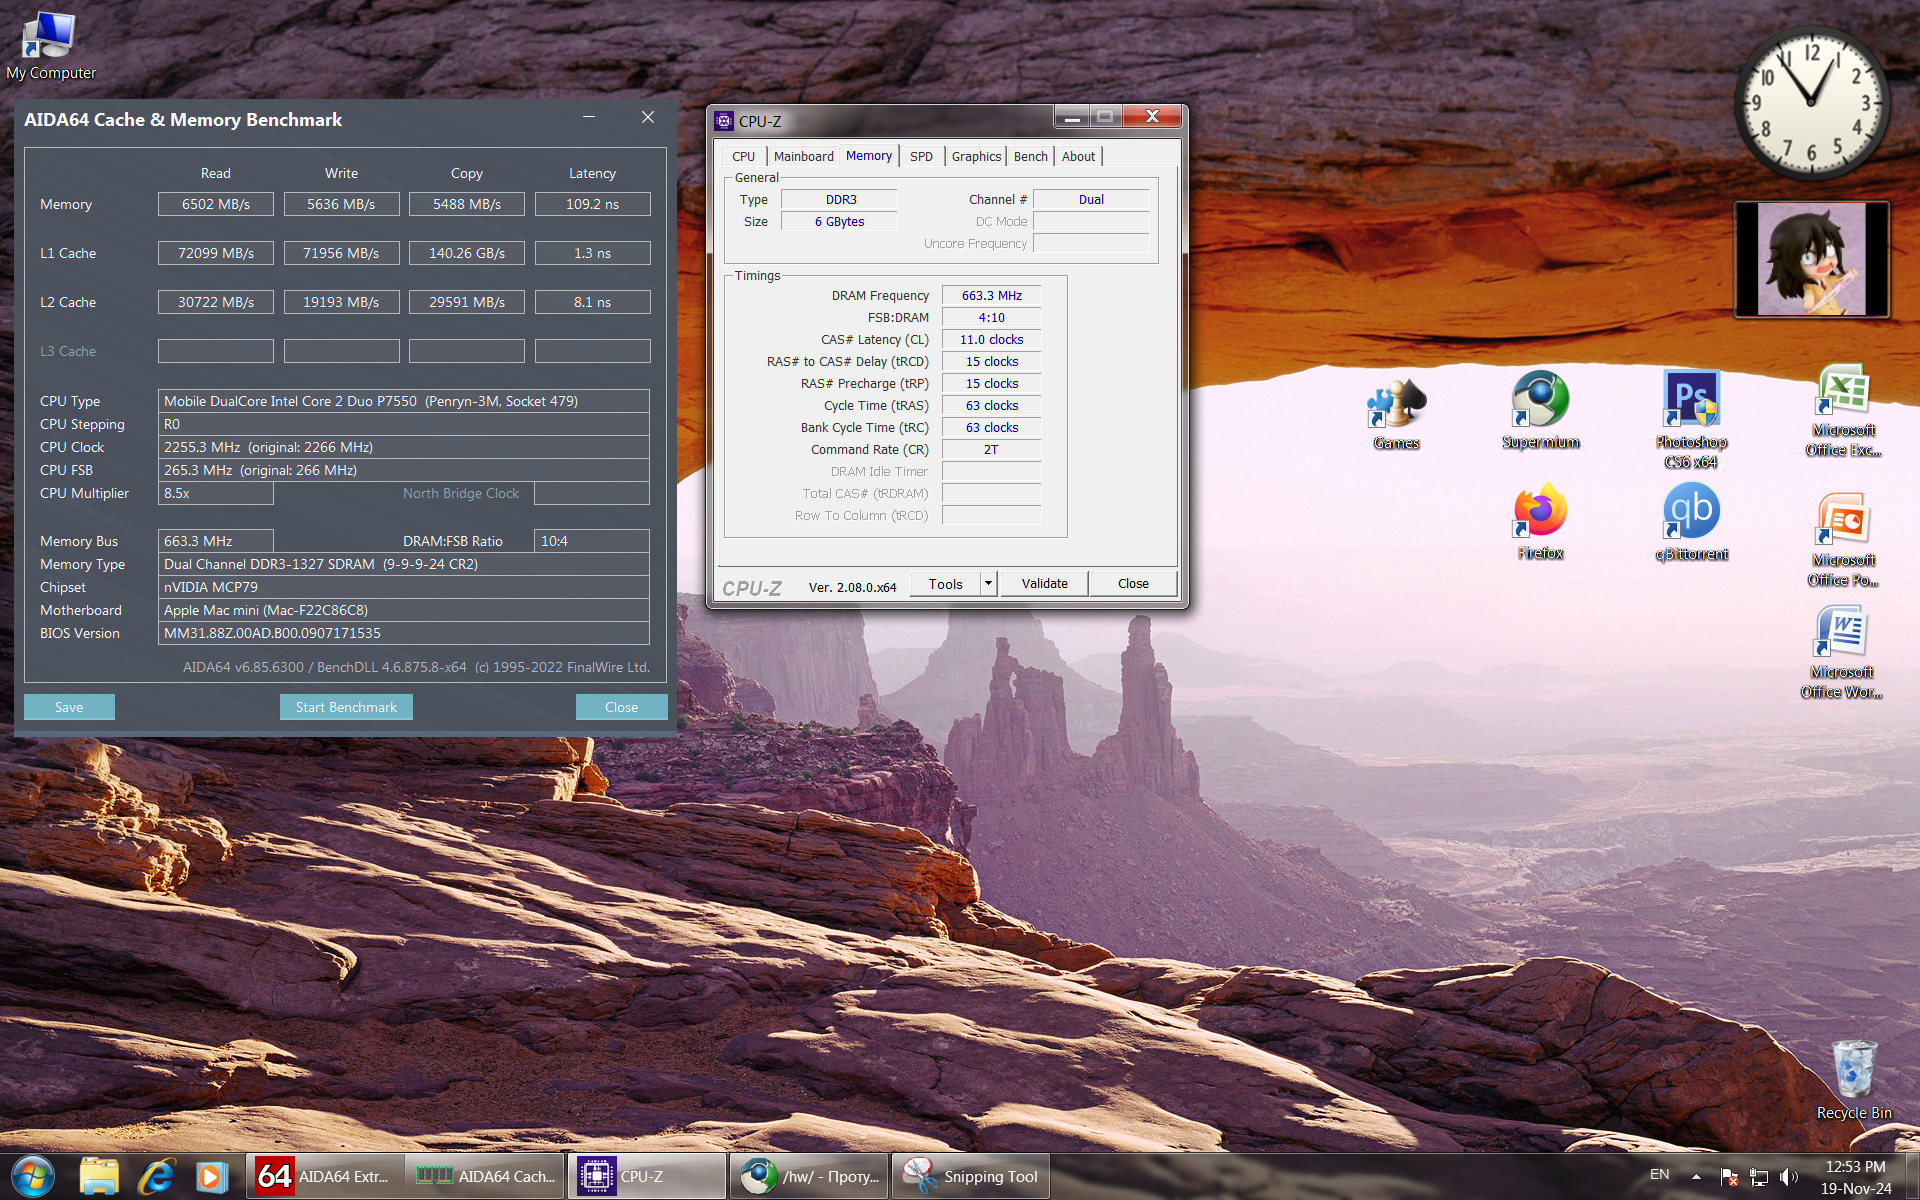Open the Bench tab in CPU-Z
The image size is (1920, 1200).
(1030, 156)
